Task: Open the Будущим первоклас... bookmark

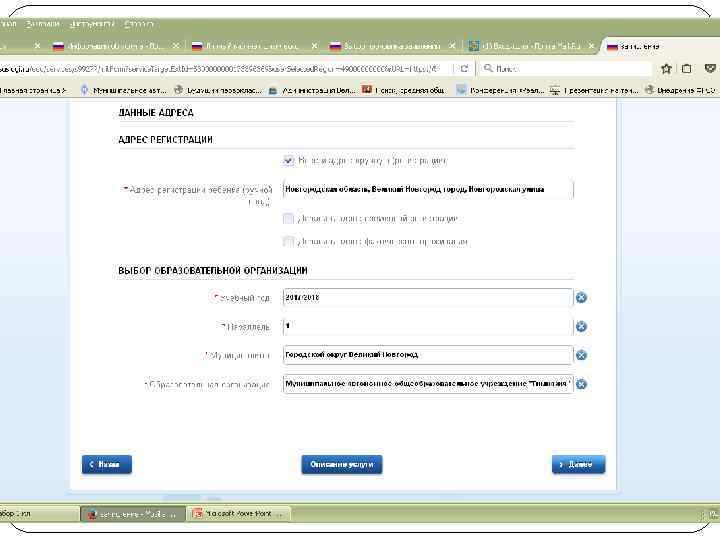Action: [x=218, y=90]
